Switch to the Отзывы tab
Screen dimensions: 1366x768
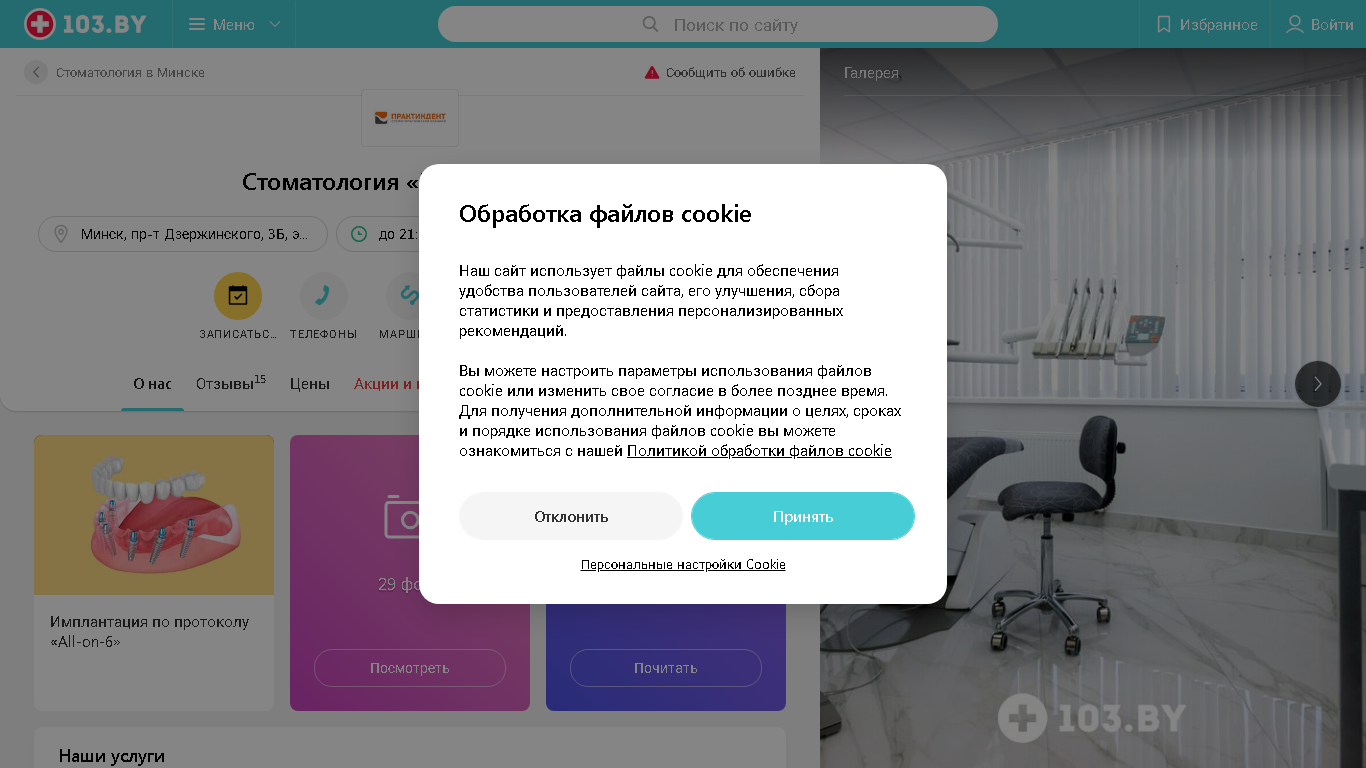click(231, 384)
